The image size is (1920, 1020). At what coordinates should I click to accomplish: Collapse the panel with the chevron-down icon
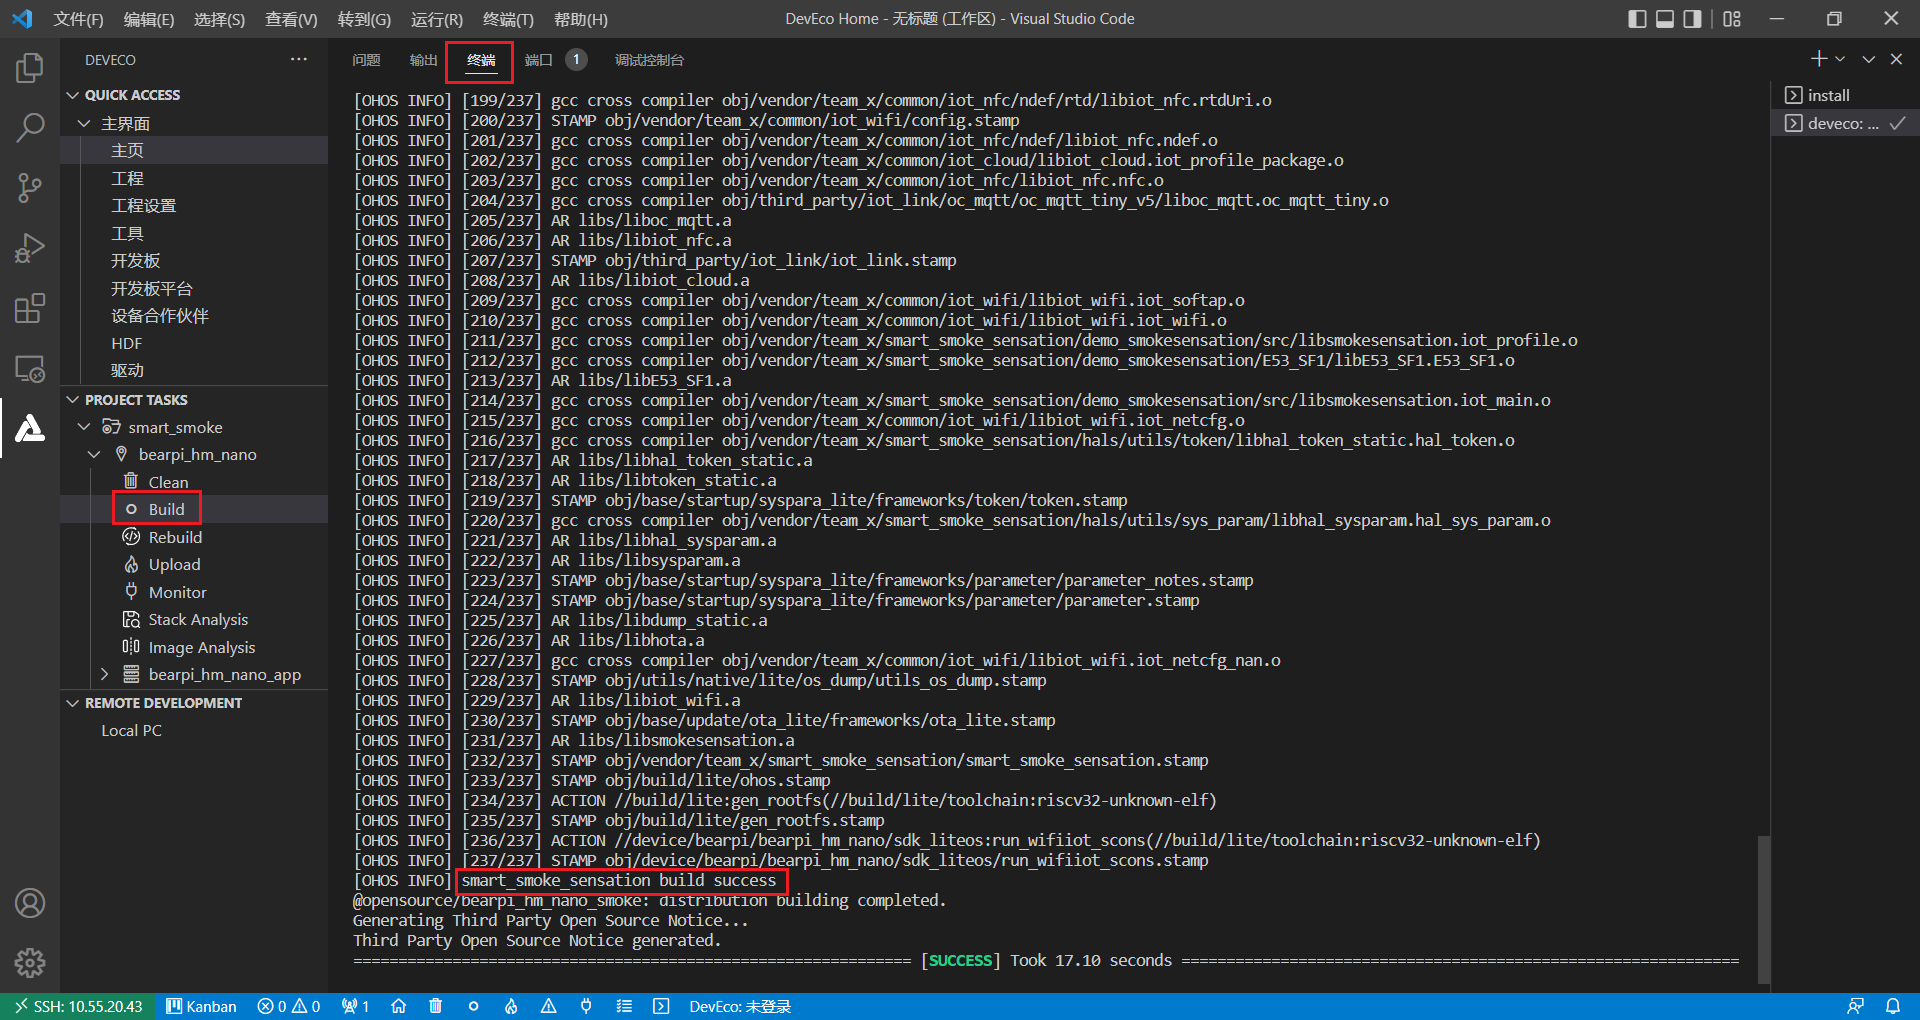pyautogui.click(x=1868, y=59)
